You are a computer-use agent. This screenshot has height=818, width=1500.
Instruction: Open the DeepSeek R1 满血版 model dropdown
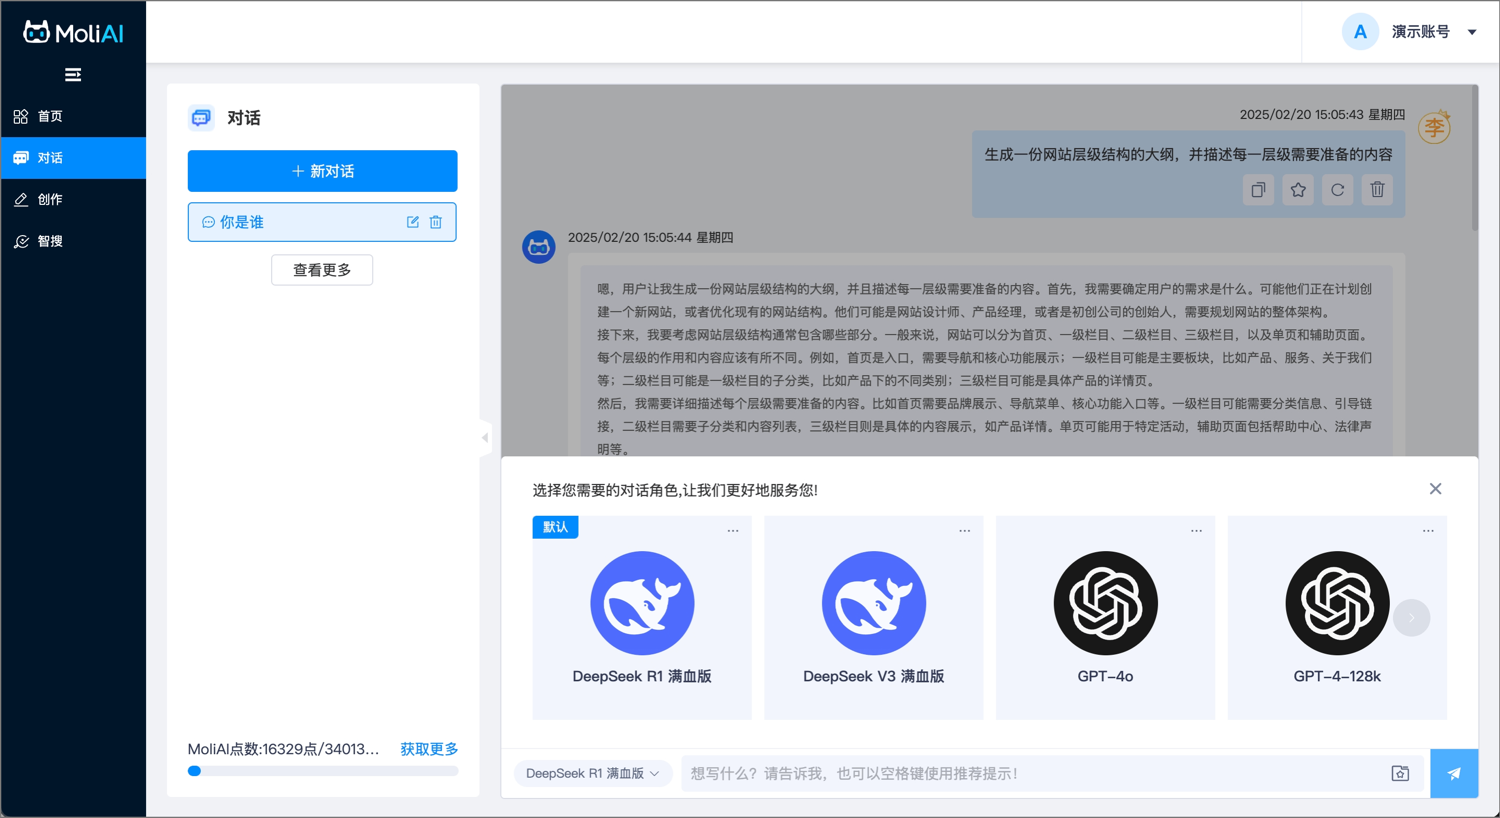(592, 773)
